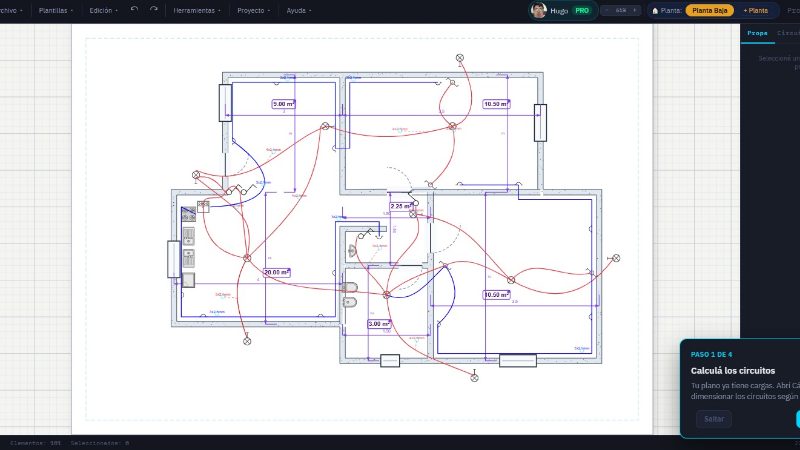Click the house icon beside Planta
800x450 pixels.
tap(655, 10)
